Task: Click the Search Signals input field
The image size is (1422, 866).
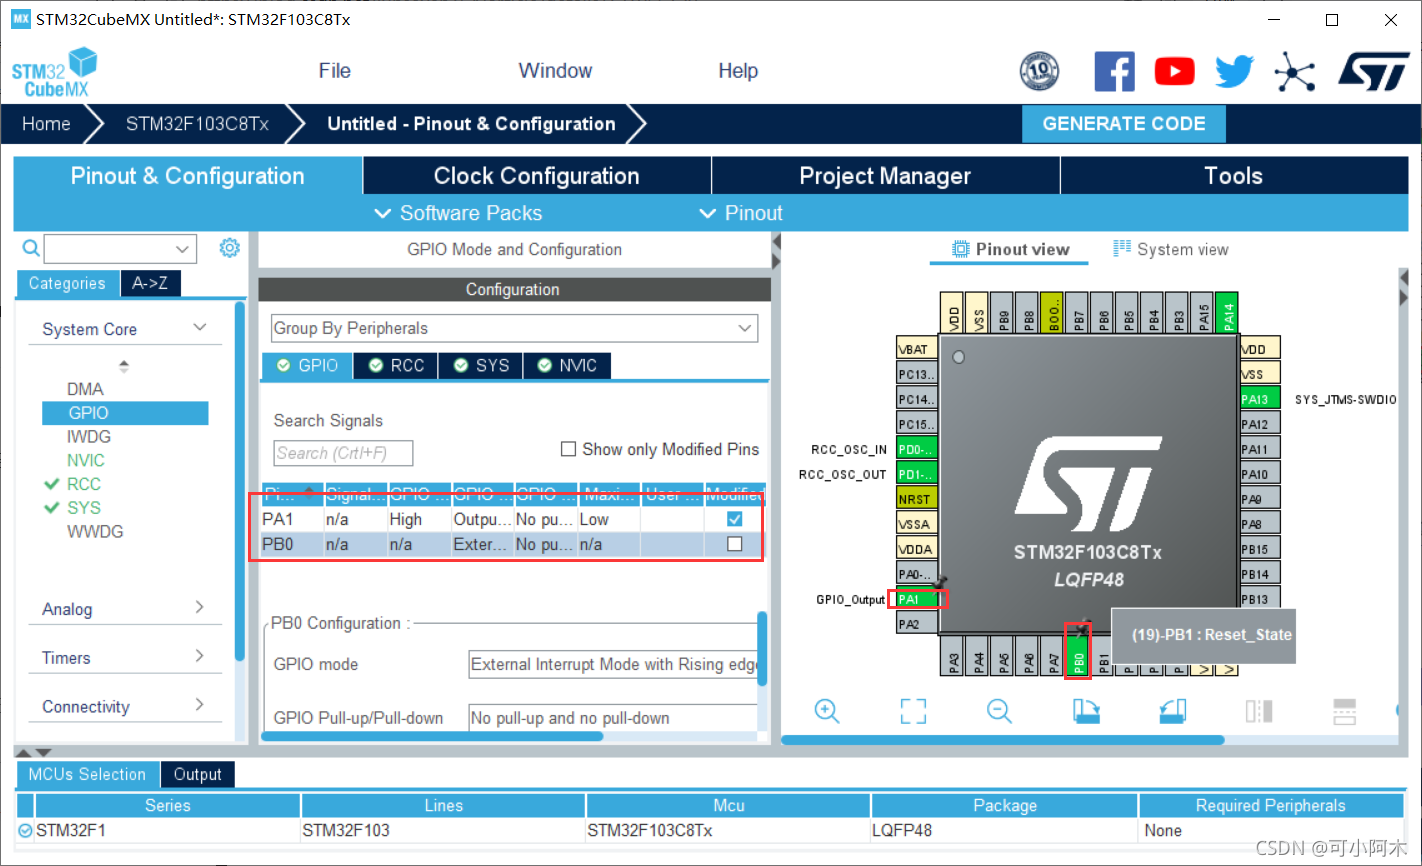Action: [x=343, y=453]
